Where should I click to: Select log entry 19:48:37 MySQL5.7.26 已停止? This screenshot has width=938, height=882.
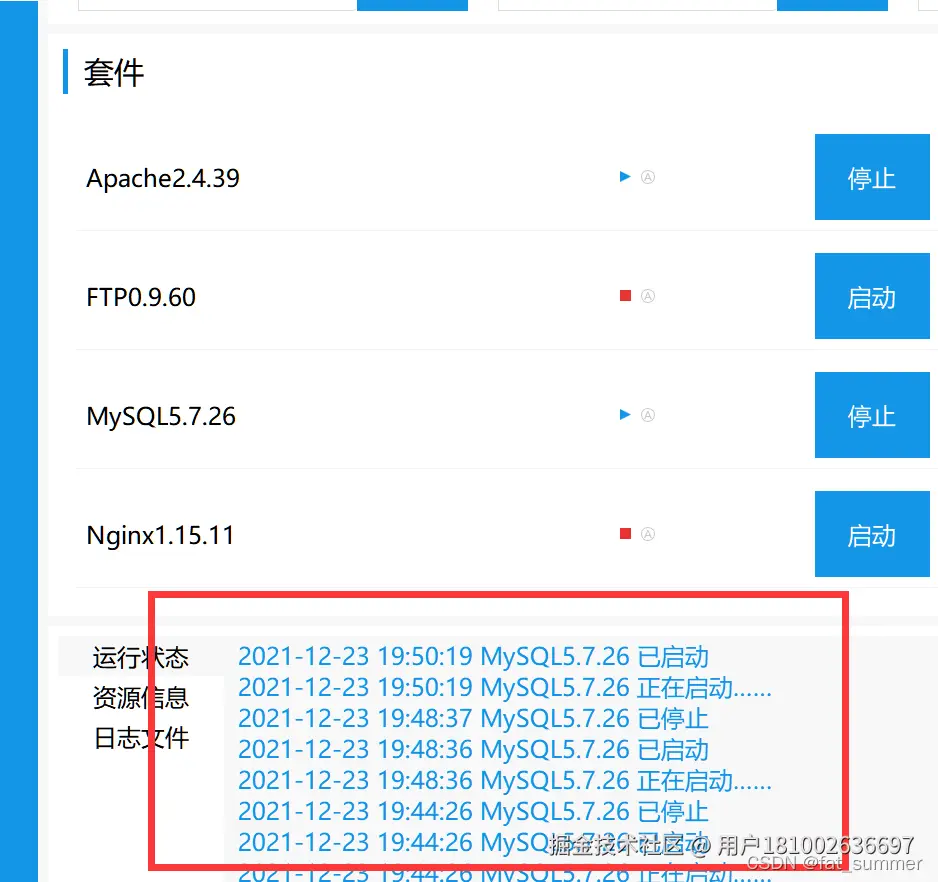(x=473, y=719)
